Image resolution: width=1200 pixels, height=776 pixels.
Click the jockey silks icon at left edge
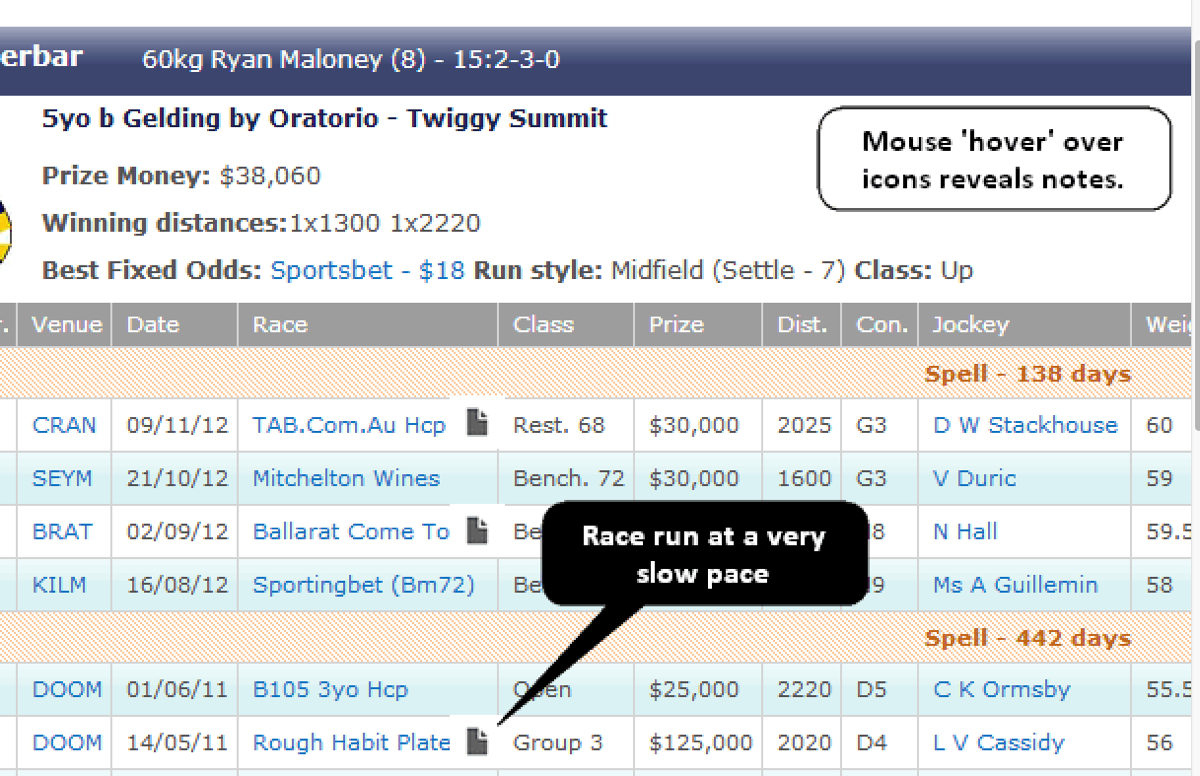coord(5,232)
